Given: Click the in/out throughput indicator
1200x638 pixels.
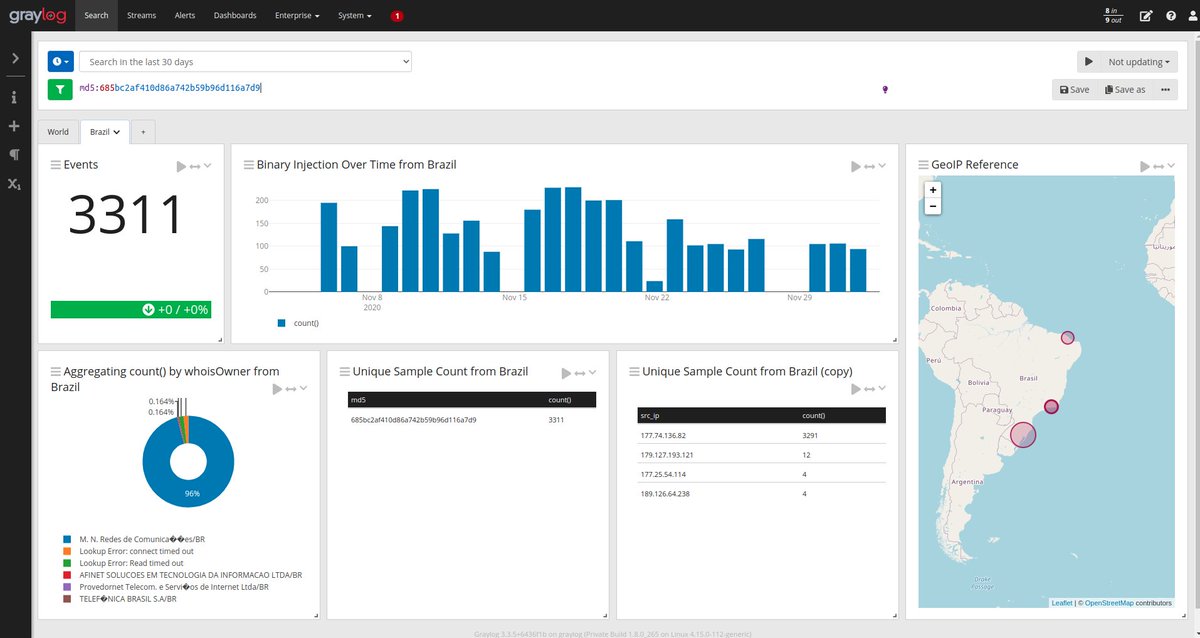Looking at the screenshot, I should (x=1113, y=16).
